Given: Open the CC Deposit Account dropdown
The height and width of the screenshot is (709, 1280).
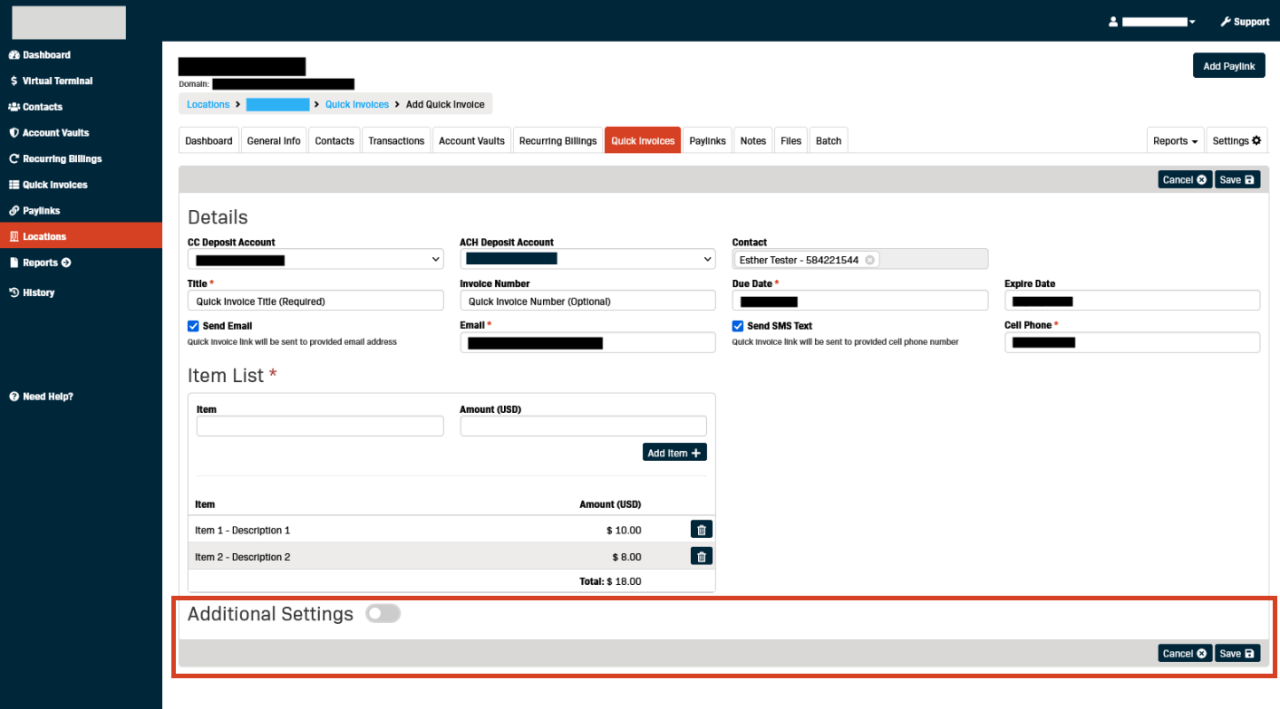Looking at the screenshot, I should coord(316,258).
